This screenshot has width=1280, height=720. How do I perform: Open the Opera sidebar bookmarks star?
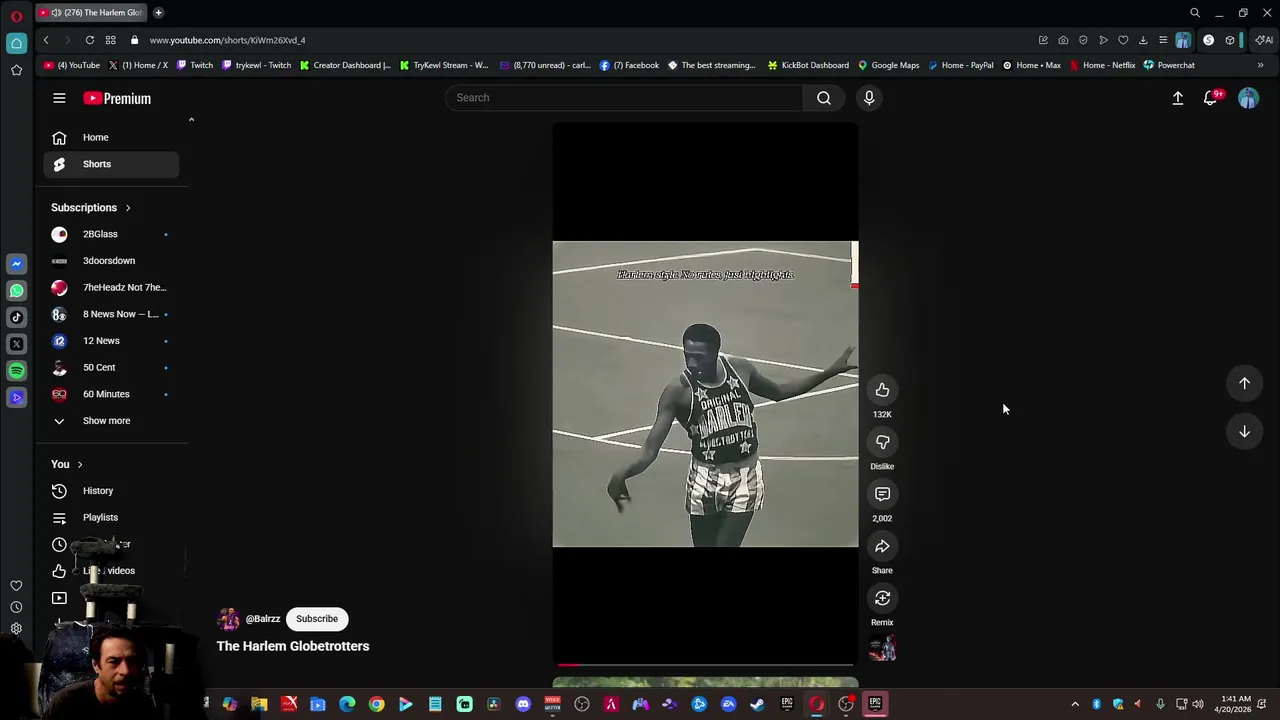point(16,70)
